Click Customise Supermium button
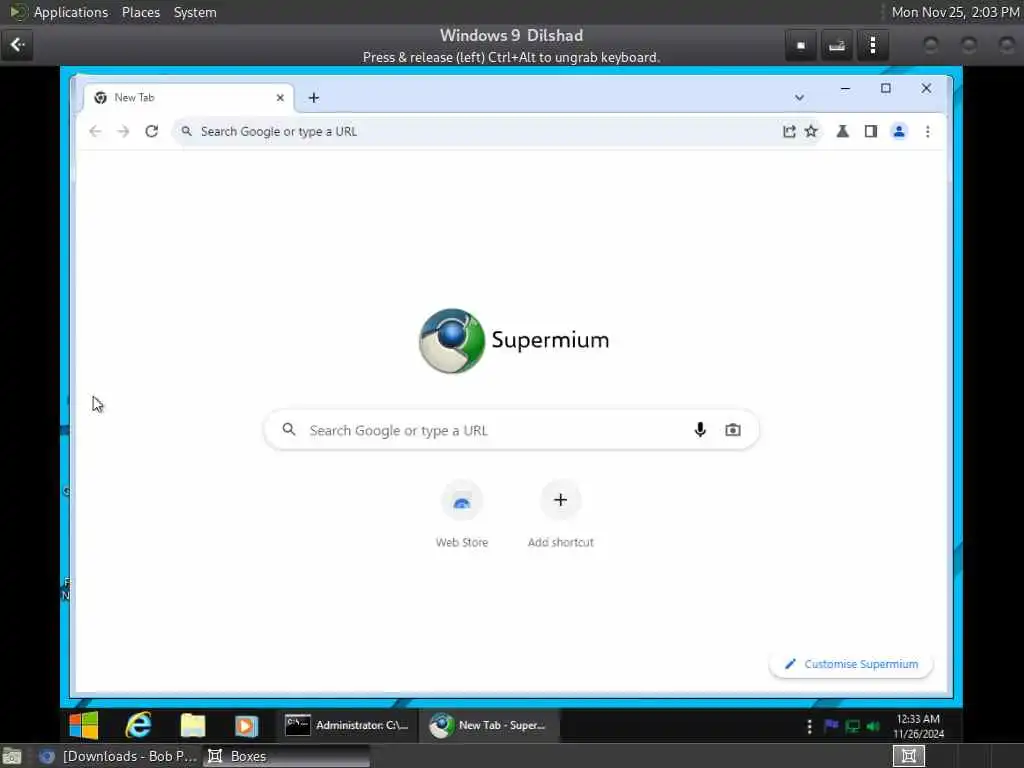The image size is (1024, 768). 851,664
